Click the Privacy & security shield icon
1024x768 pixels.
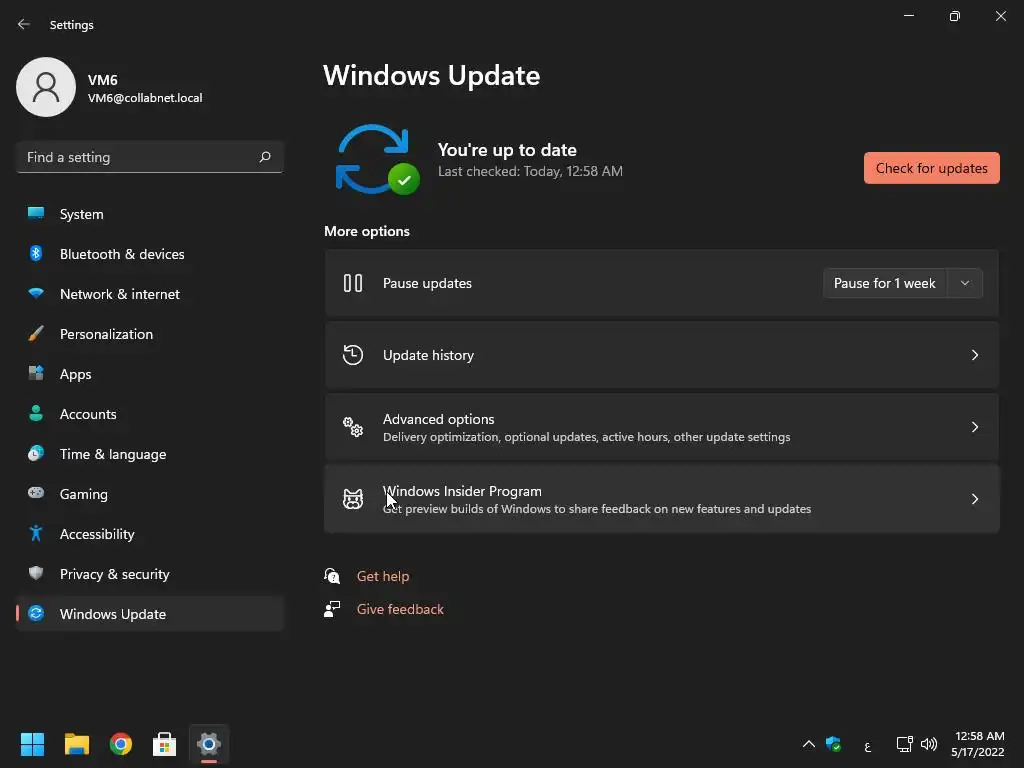click(x=36, y=573)
